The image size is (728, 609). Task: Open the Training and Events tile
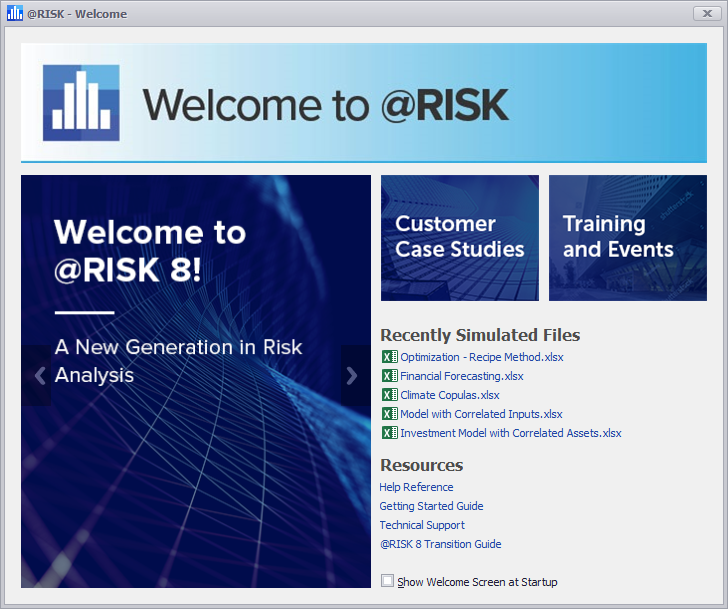tap(627, 238)
